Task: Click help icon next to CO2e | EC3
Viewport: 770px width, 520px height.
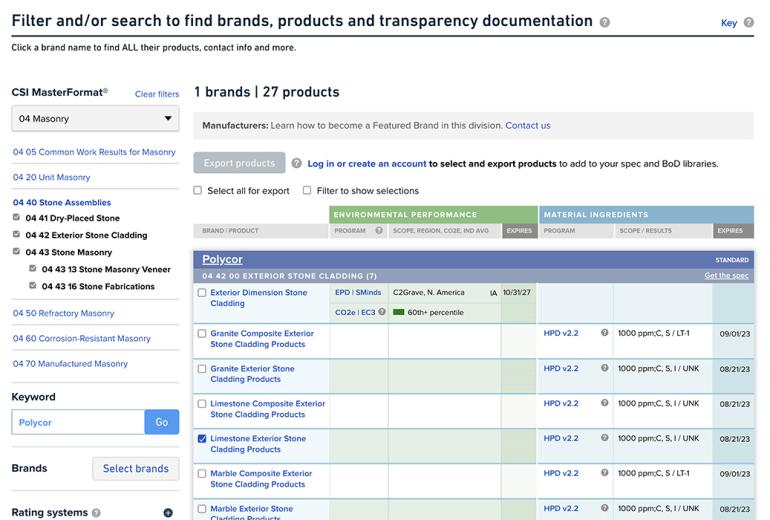Action: click(382, 312)
